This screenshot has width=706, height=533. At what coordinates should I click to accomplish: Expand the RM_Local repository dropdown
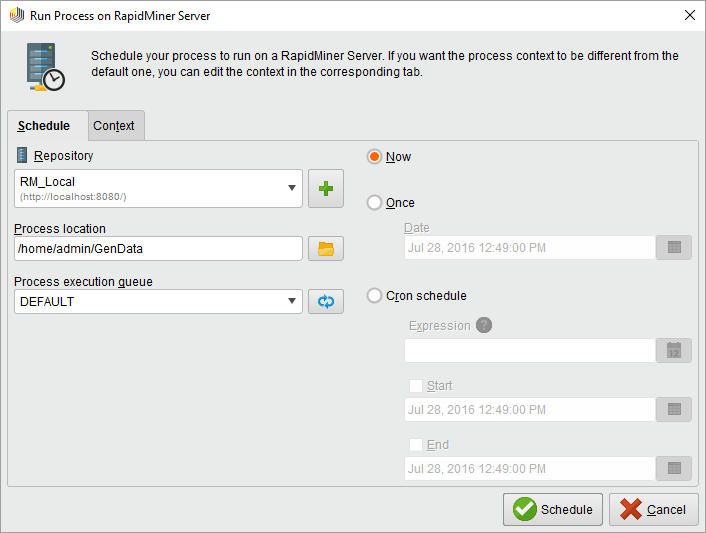point(292,188)
